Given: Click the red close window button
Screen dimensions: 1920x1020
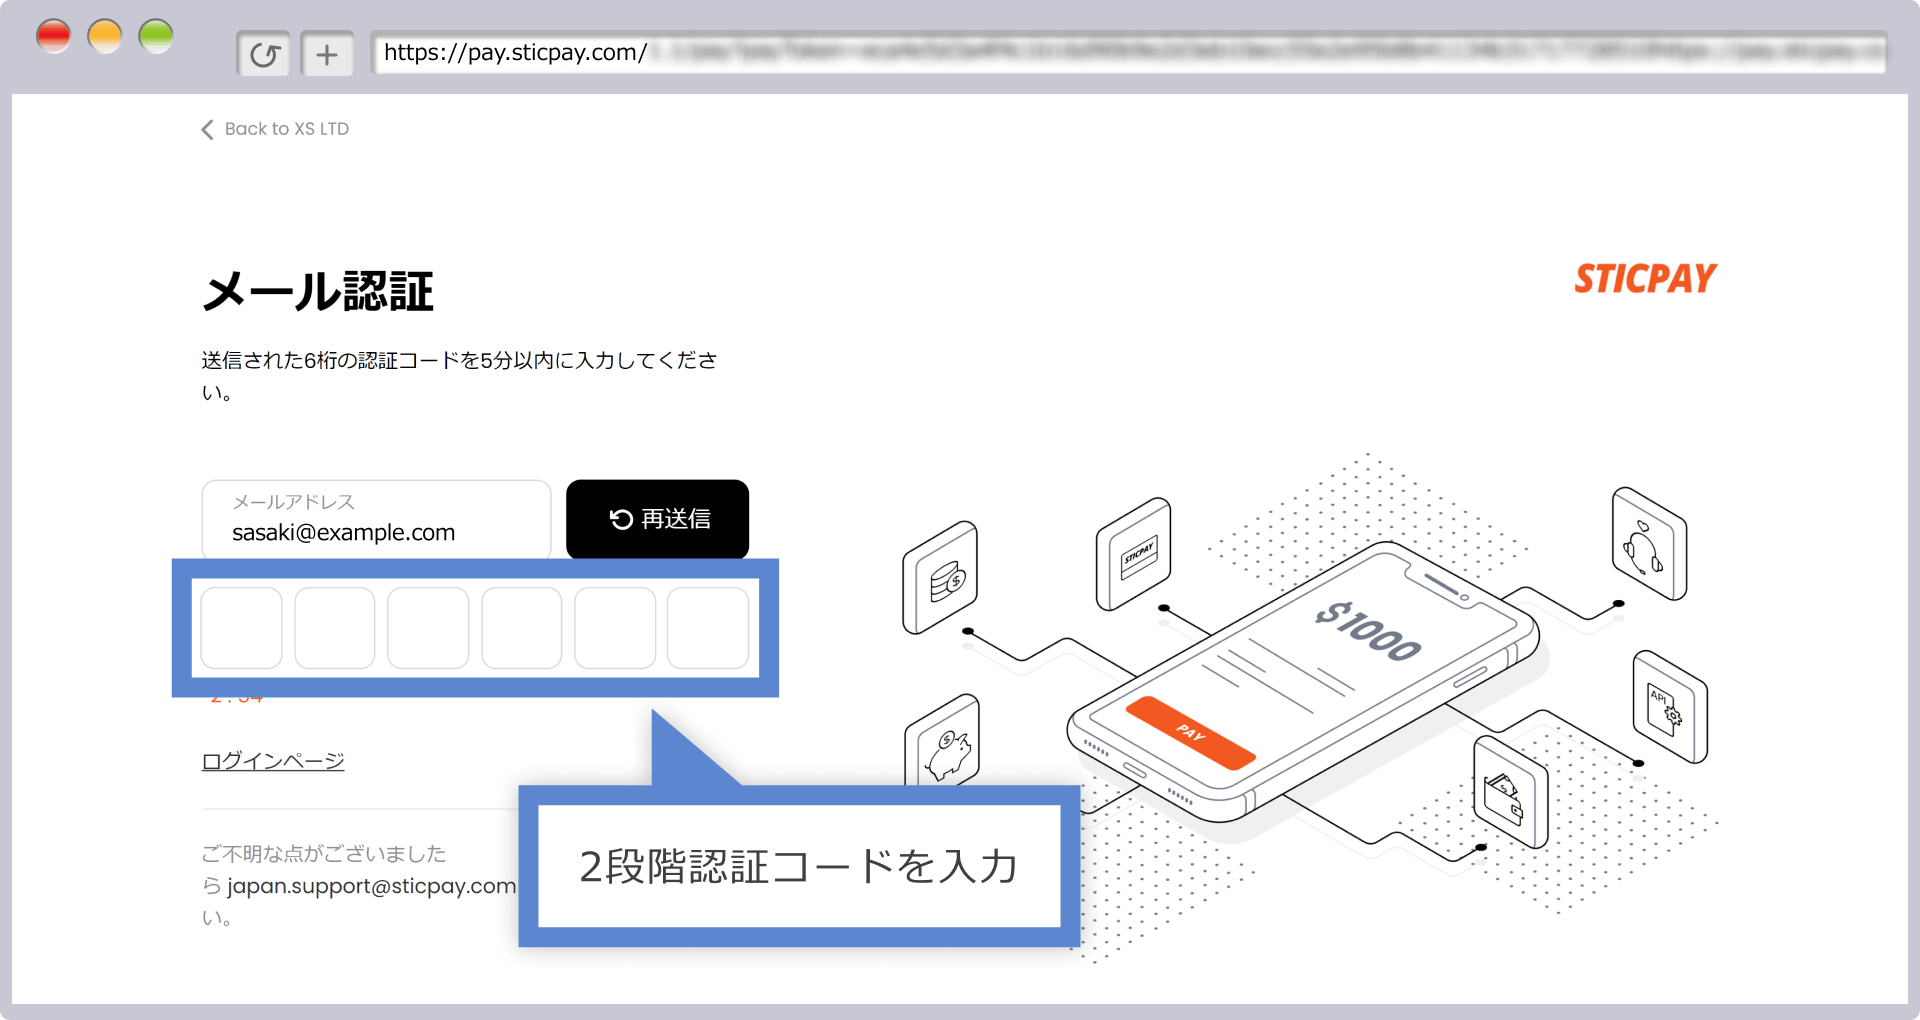Looking at the screenshot, I should 54,36.
